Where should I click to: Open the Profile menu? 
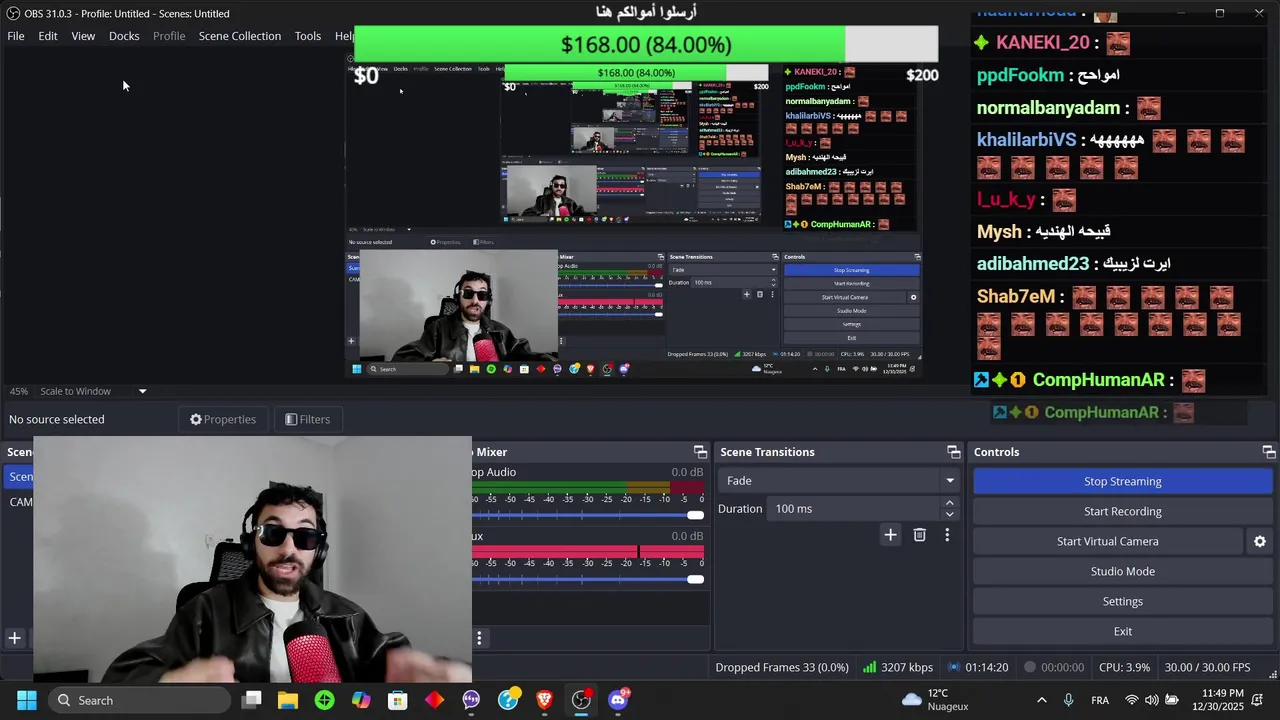tap(169, 36)
